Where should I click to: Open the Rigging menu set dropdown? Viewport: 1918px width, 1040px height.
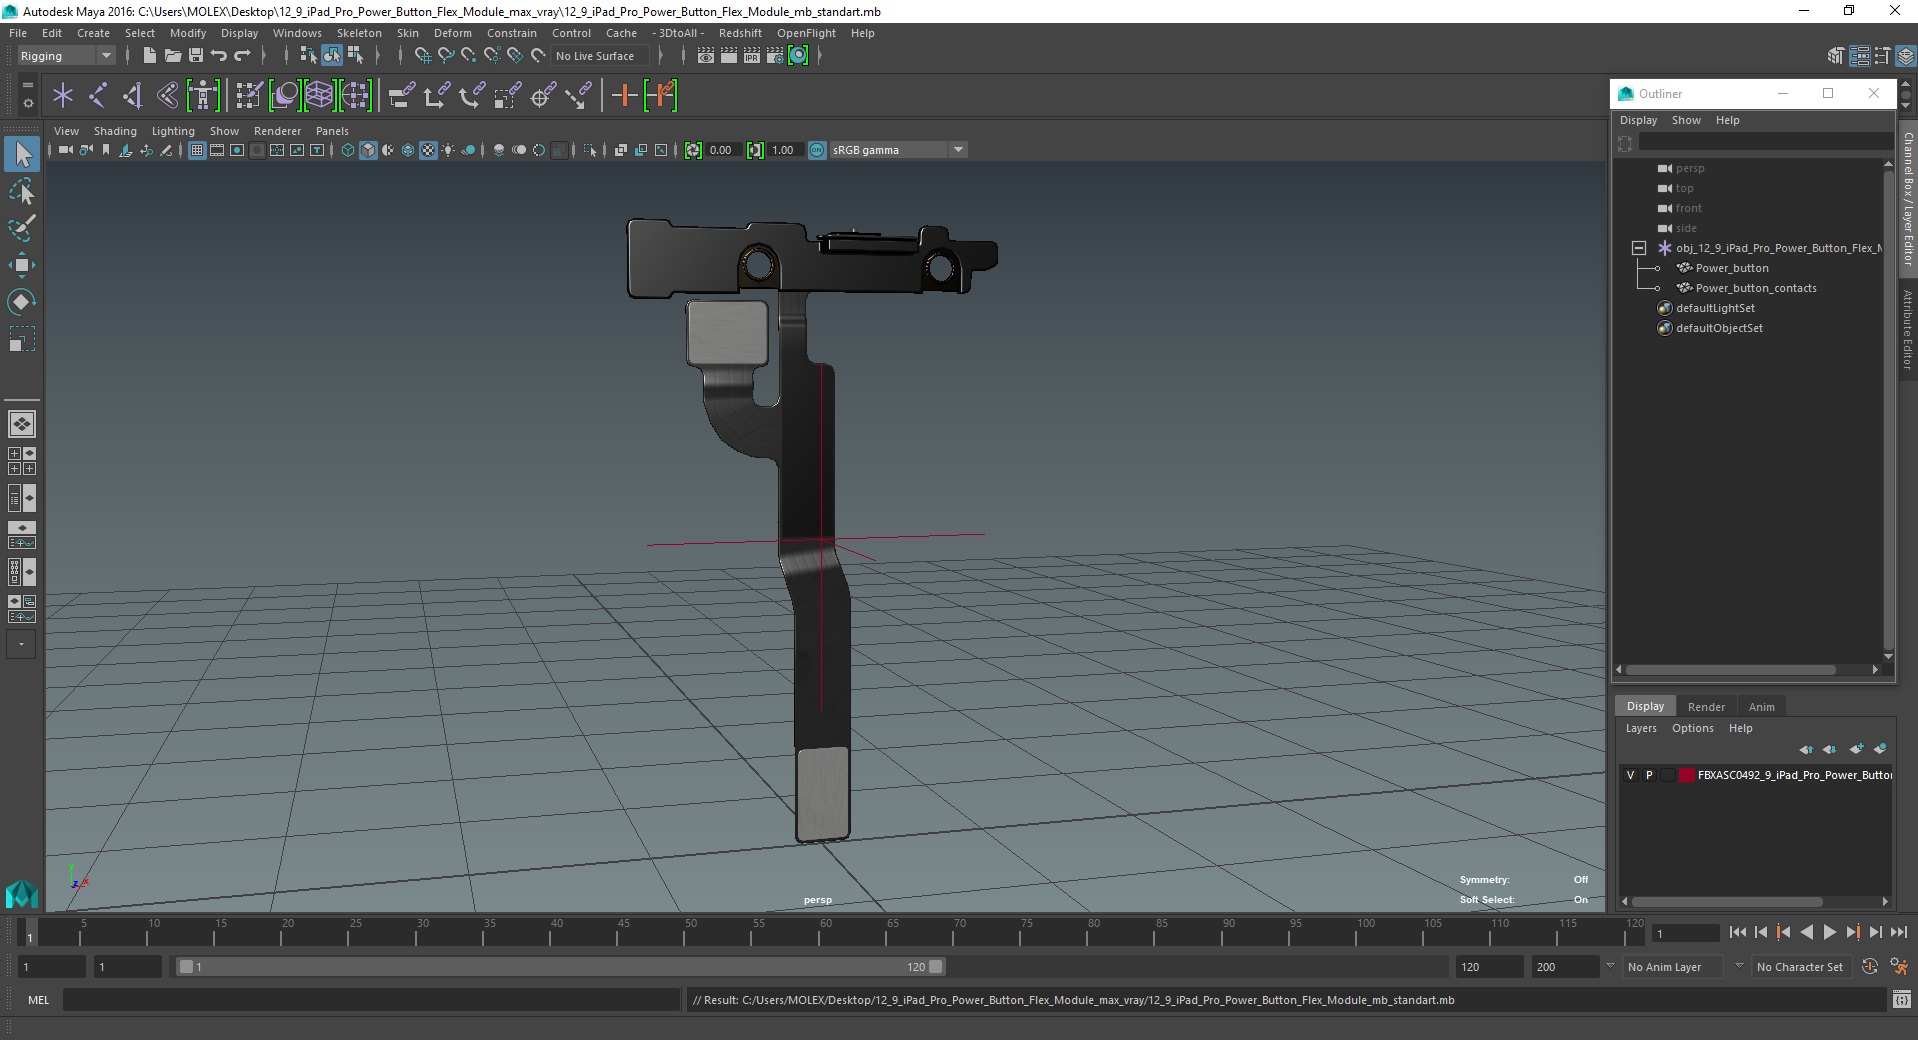66,56
